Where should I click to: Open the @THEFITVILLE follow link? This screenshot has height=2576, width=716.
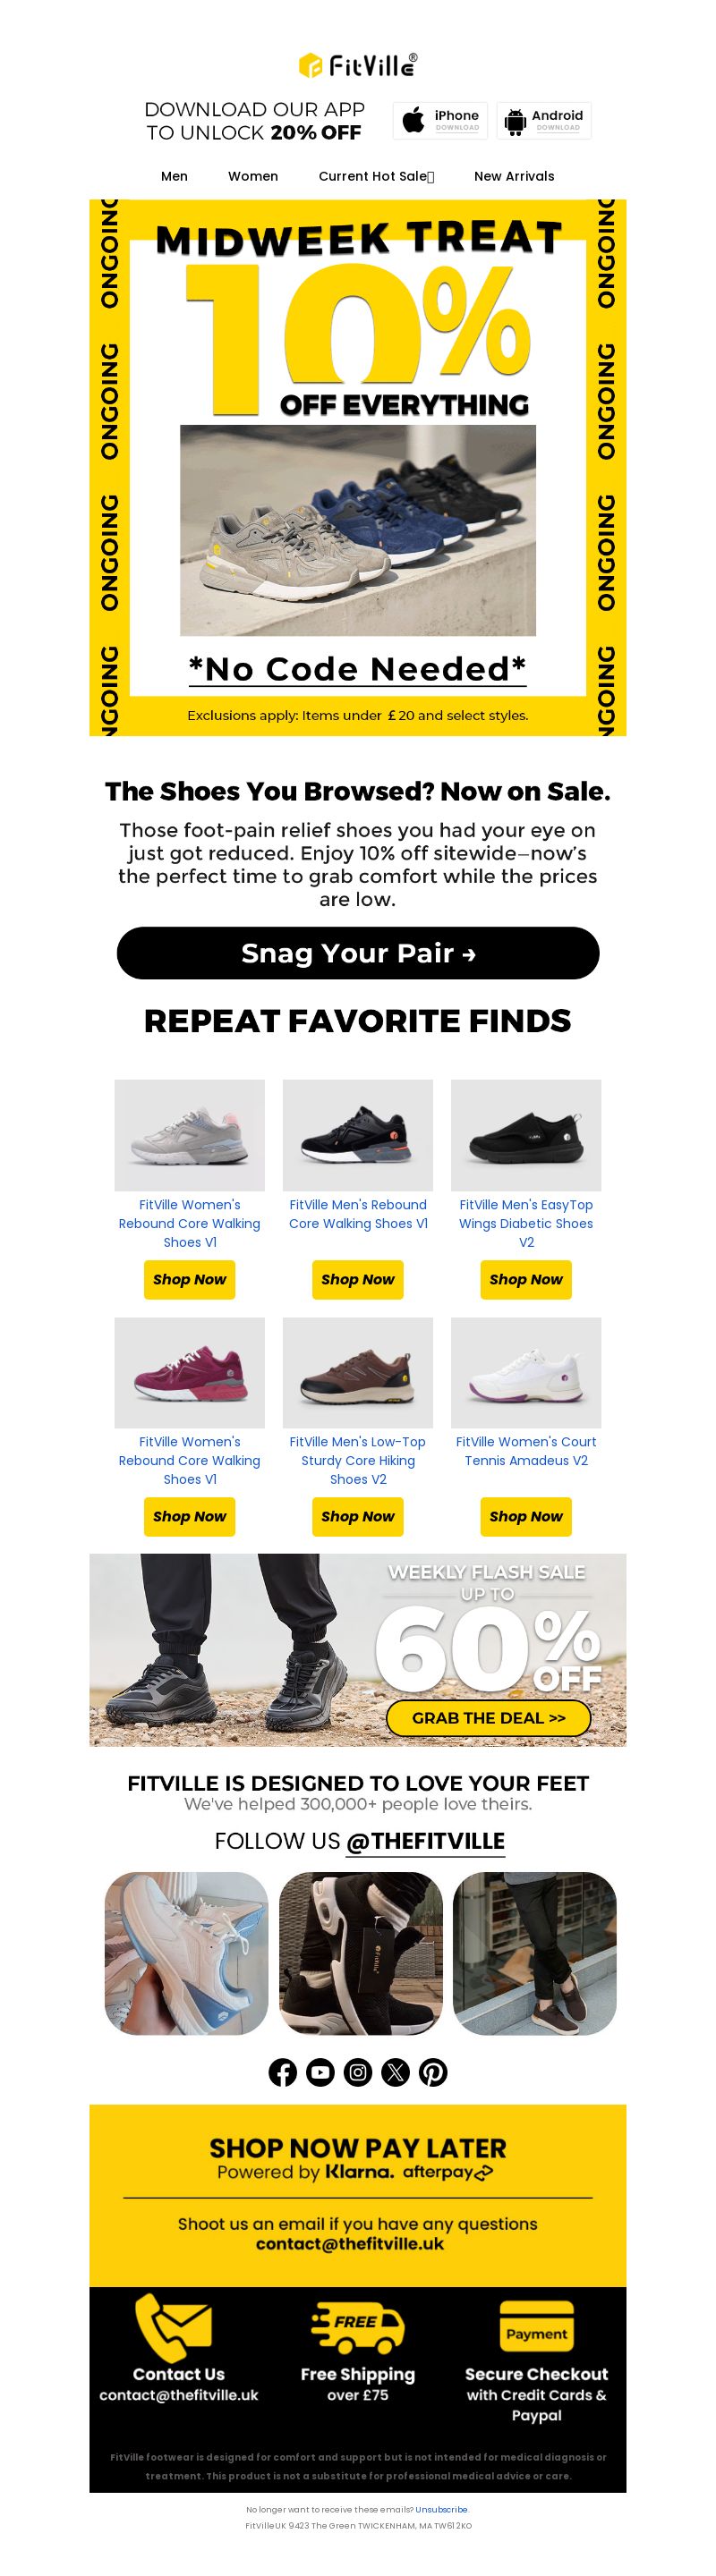click(x=425, y=1841)
